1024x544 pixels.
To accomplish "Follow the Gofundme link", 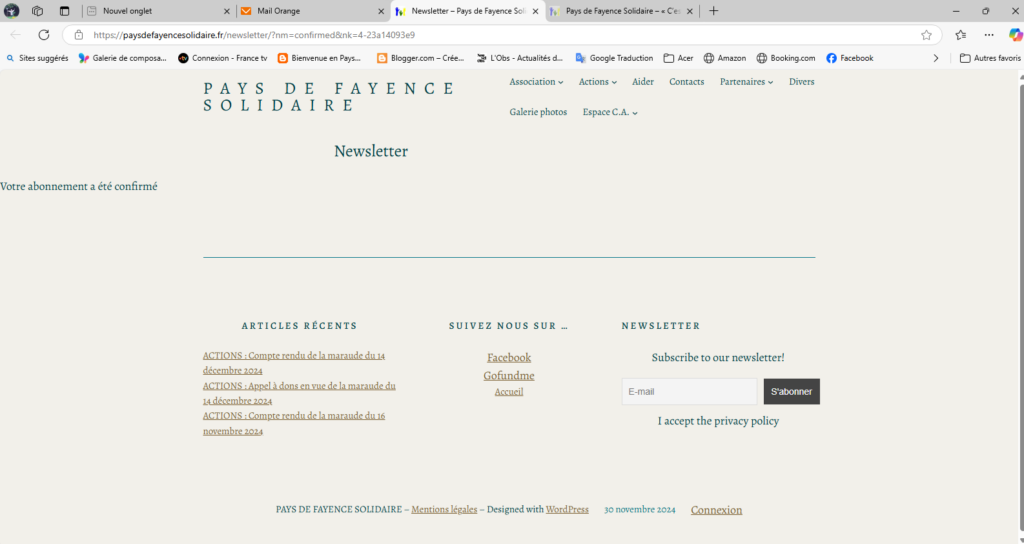I will [x=509, y=376].
